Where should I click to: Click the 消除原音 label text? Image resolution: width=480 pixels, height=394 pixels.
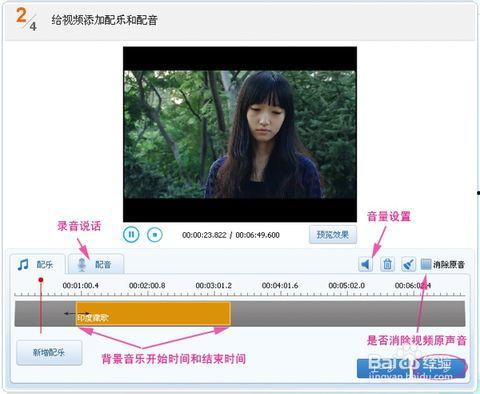coord(449,265)
